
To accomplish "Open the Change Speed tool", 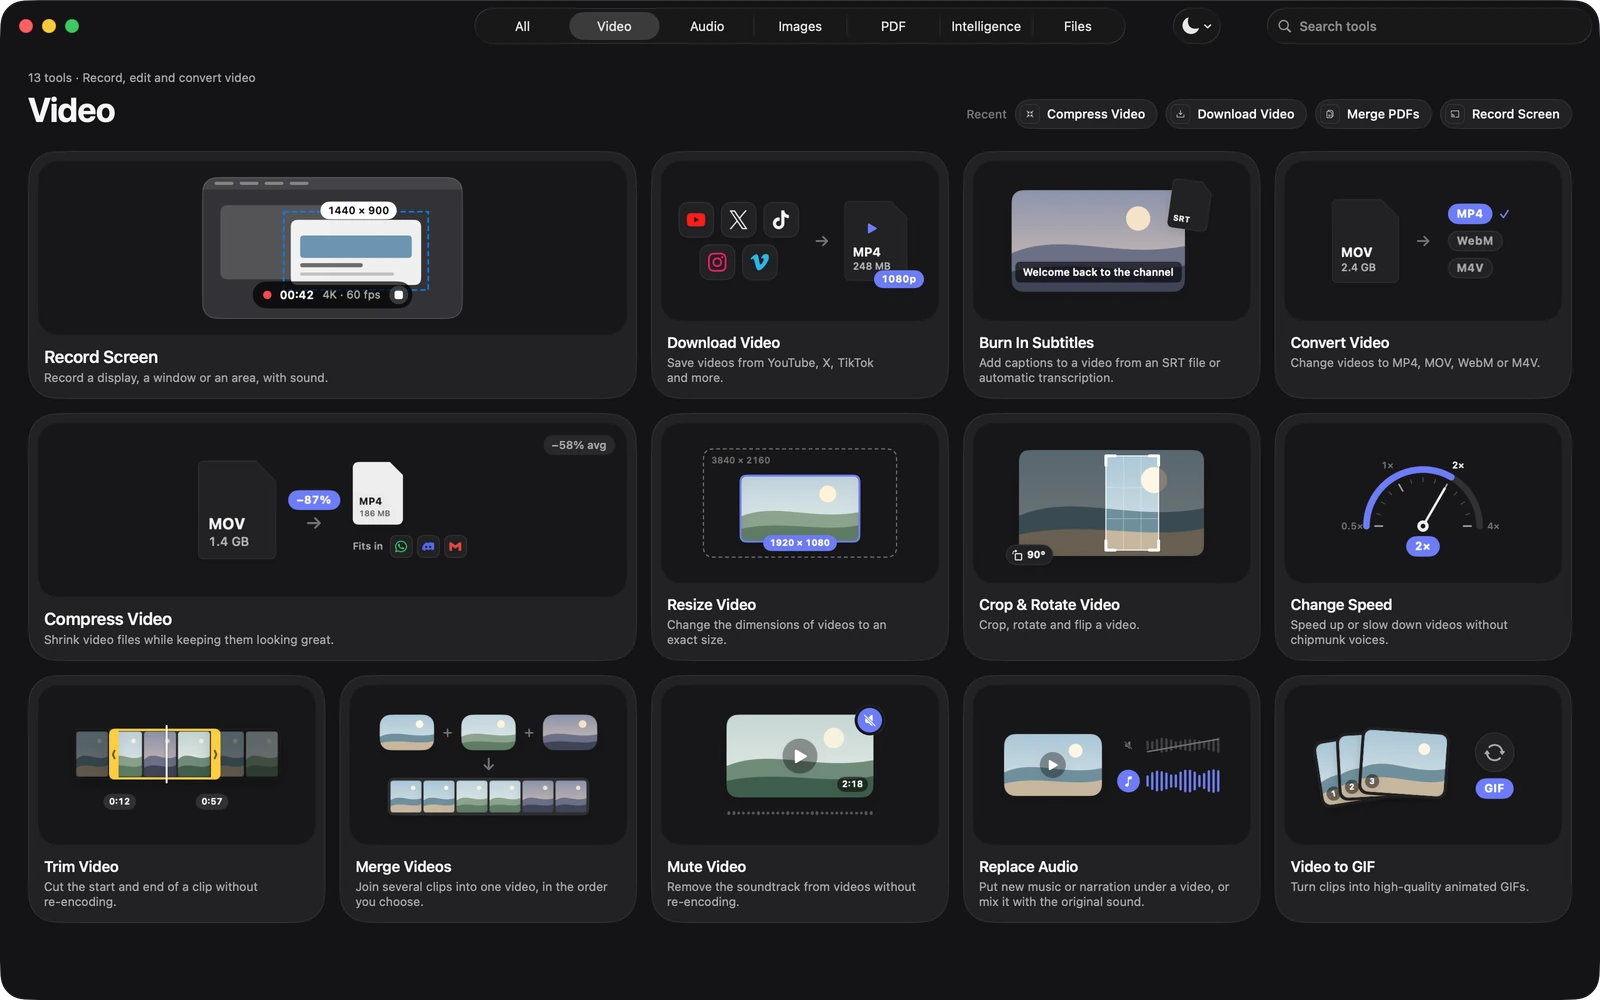I will coord(1423,537).
